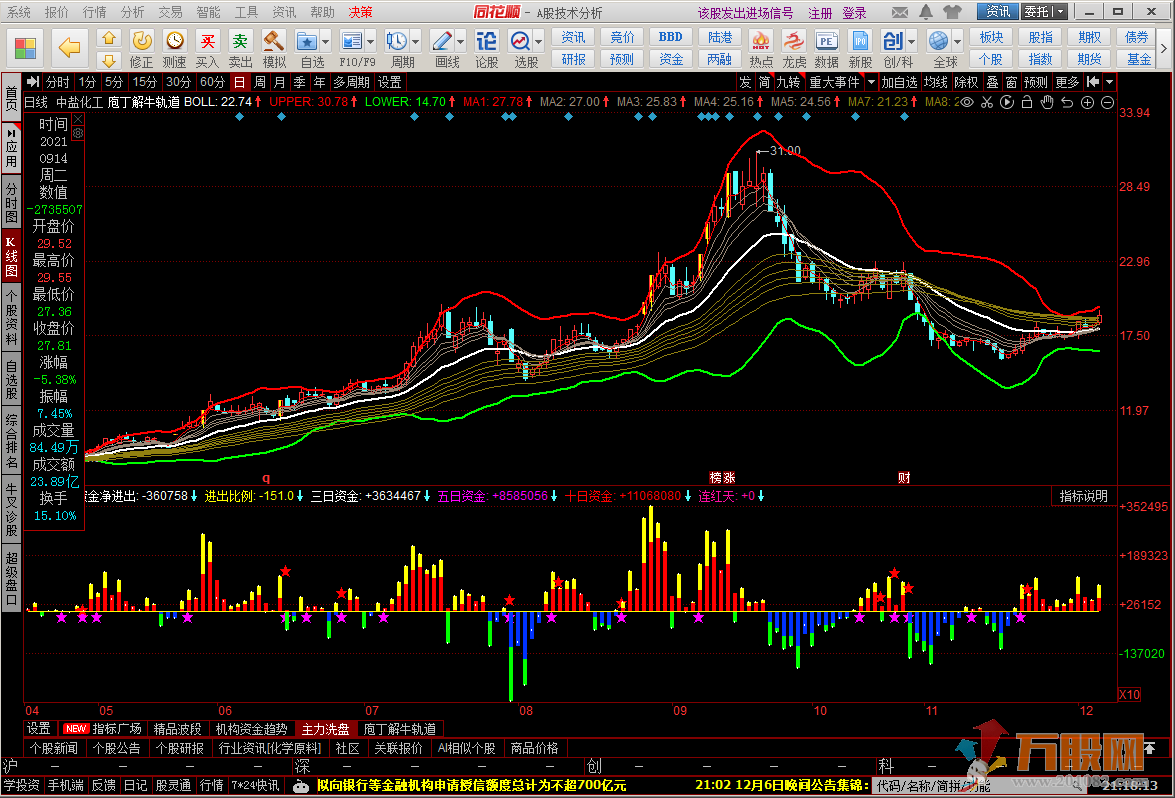Open the 重大事件 dropdown arrow
Screen dimensions: 1175x798
click(871, 82)
